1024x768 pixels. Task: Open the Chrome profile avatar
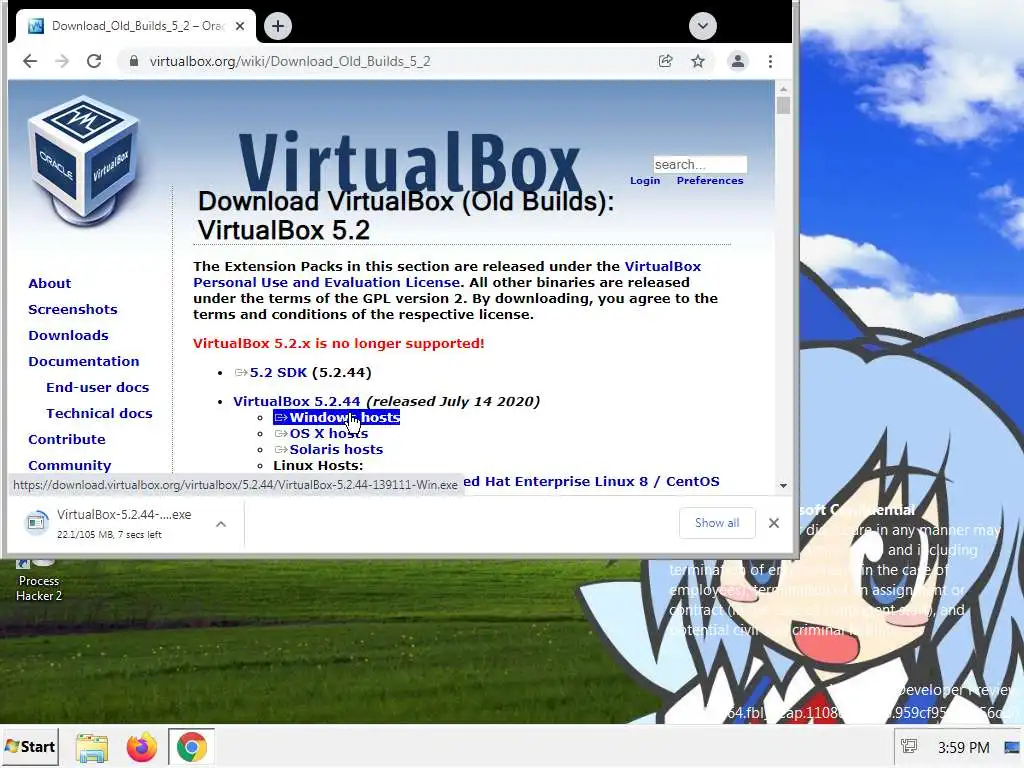[738, 61]
